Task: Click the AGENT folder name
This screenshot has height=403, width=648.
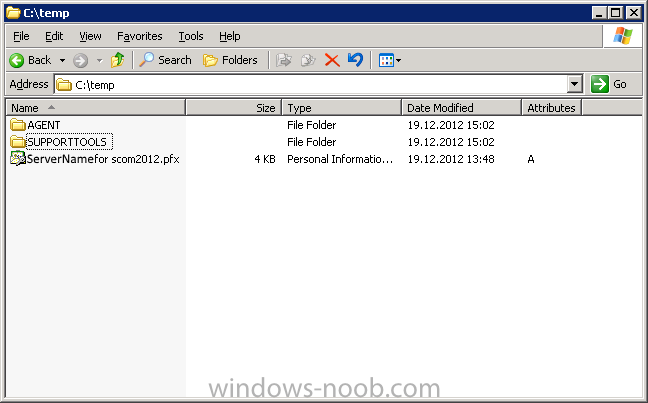Action: click(44, 125)
